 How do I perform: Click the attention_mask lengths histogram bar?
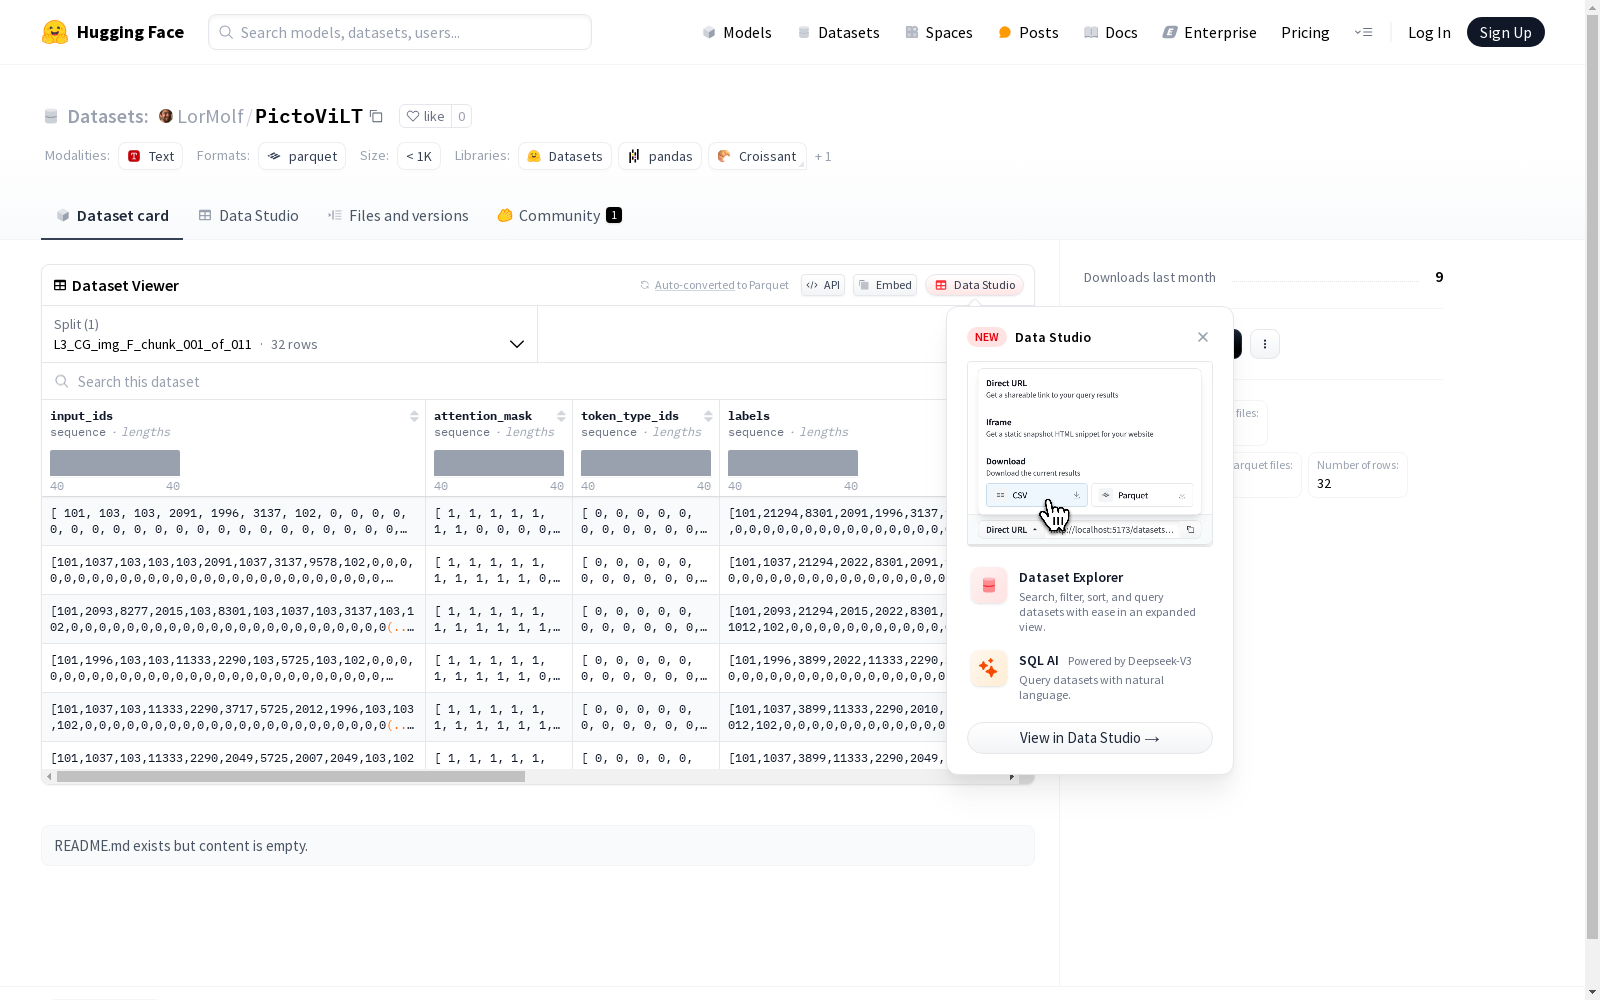tap(499, 463)
